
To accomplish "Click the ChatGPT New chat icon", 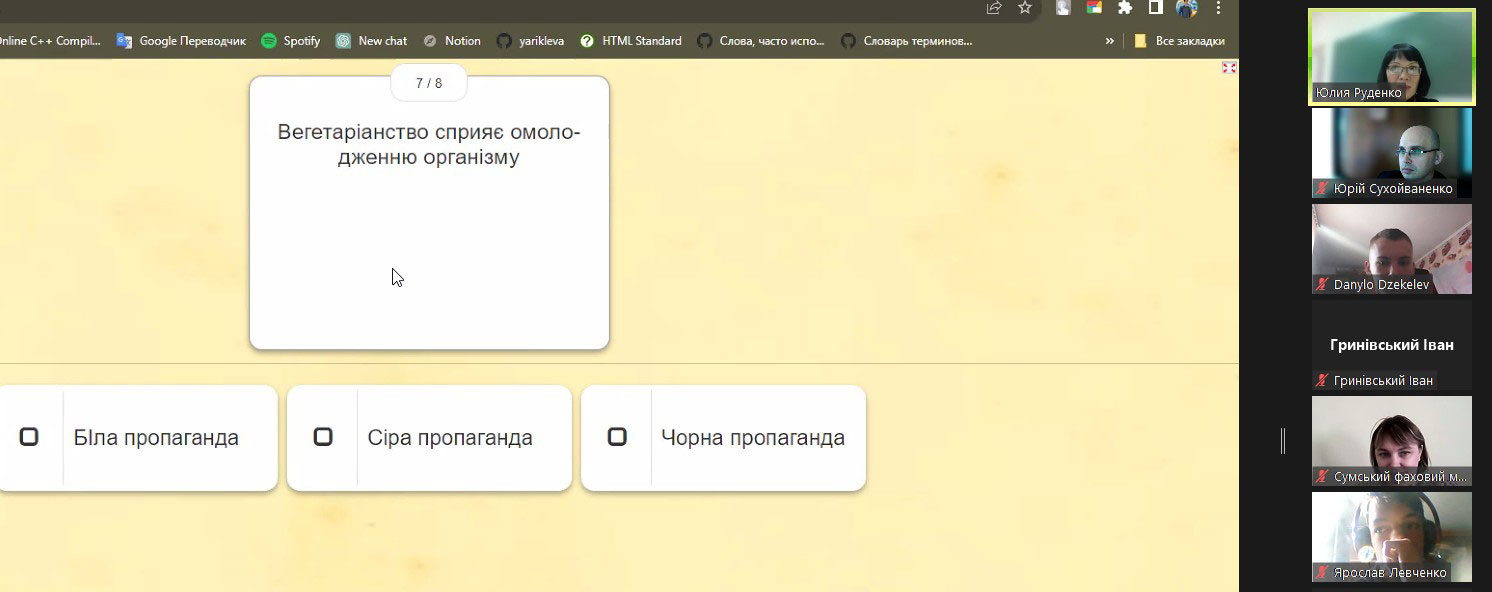I will tap(343, 41).
